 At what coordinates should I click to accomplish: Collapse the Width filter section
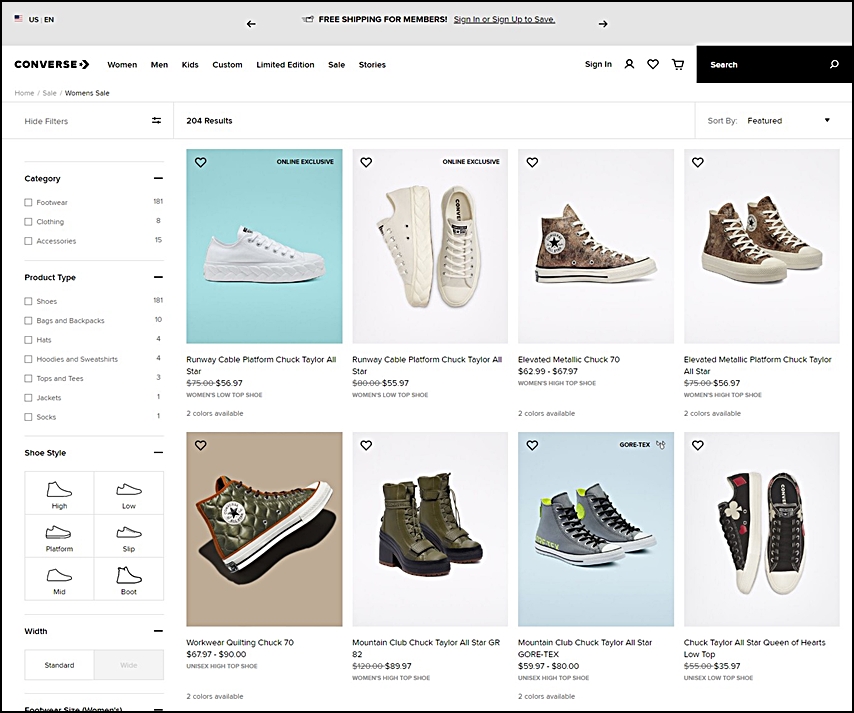tap(158, 631)
